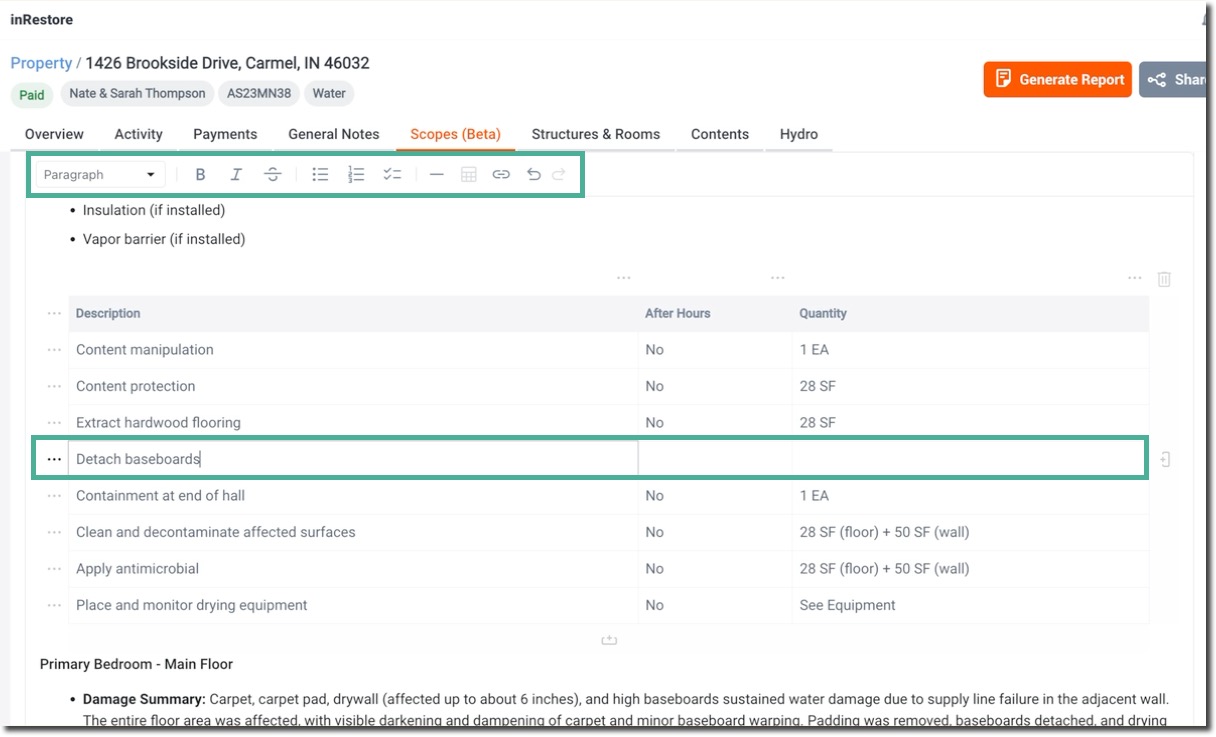Open row options for Detach baseboards row
The image size is (1216, 737).
pyautogui.click(x=54, y=459)
